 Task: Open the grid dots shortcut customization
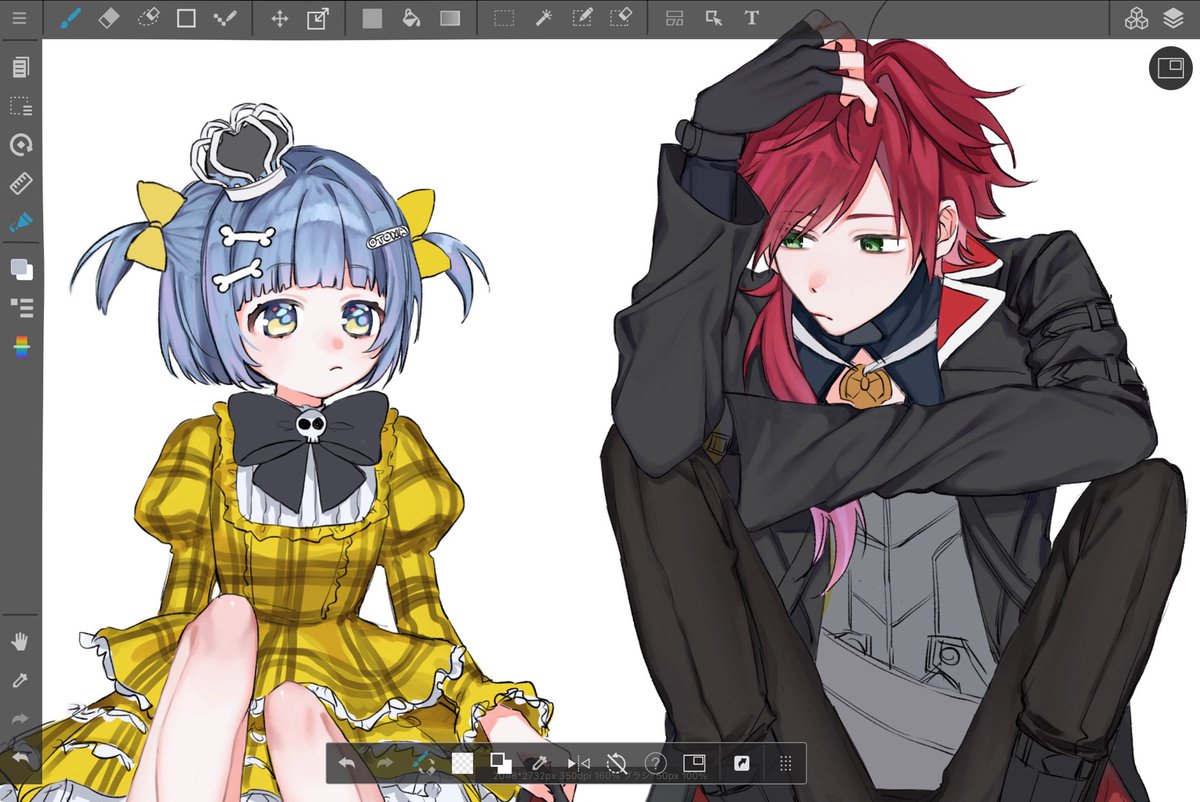[785, 763]
